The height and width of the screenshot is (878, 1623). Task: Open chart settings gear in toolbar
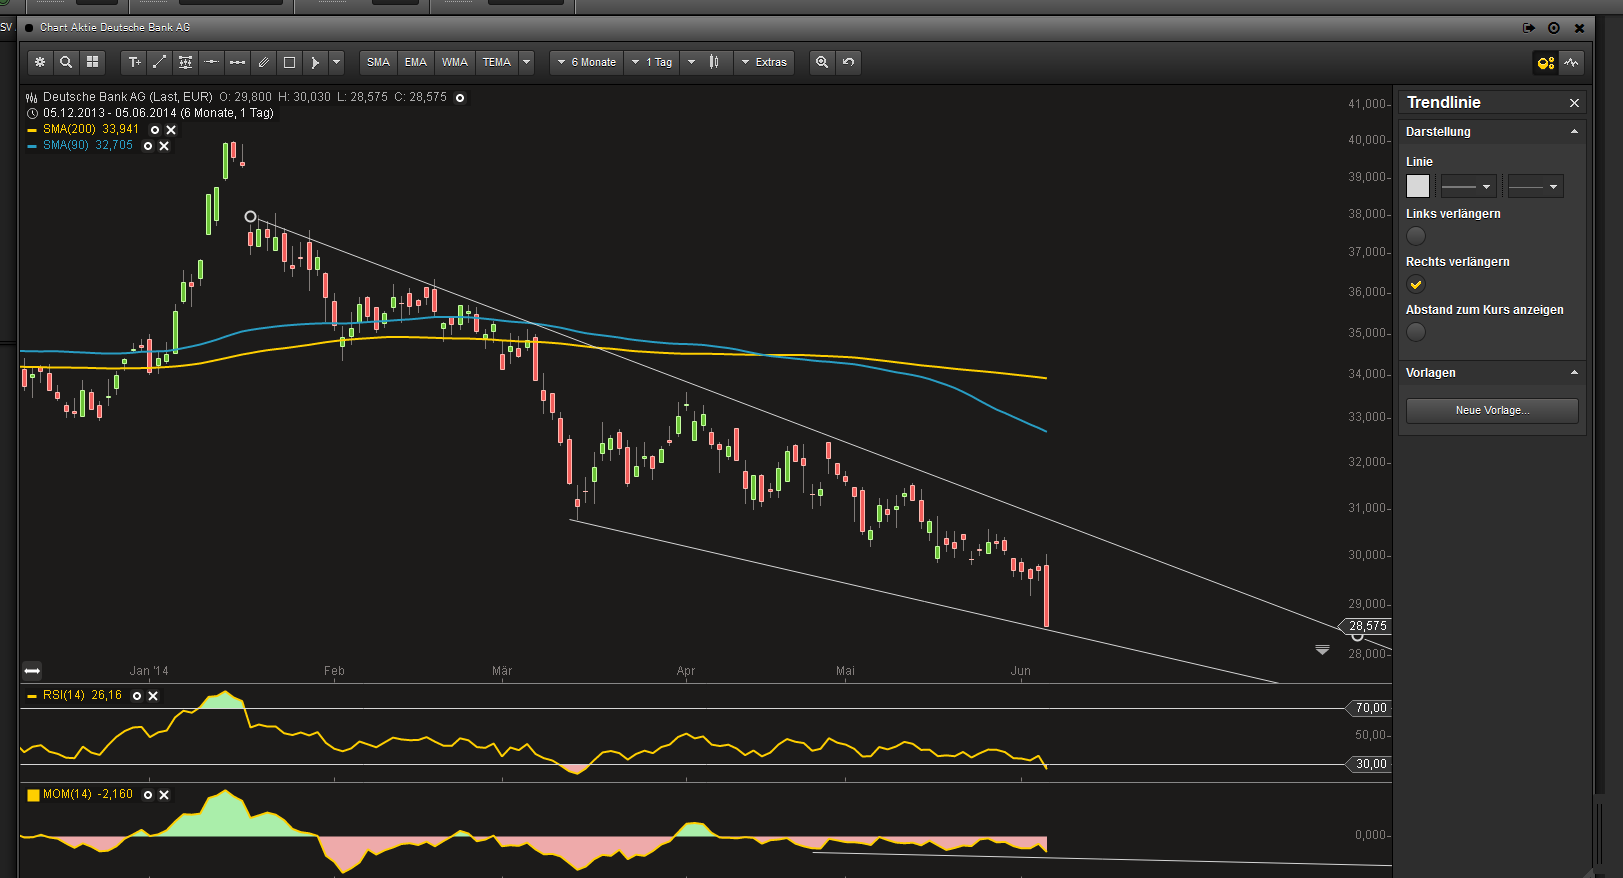click(x=40, y=62)
